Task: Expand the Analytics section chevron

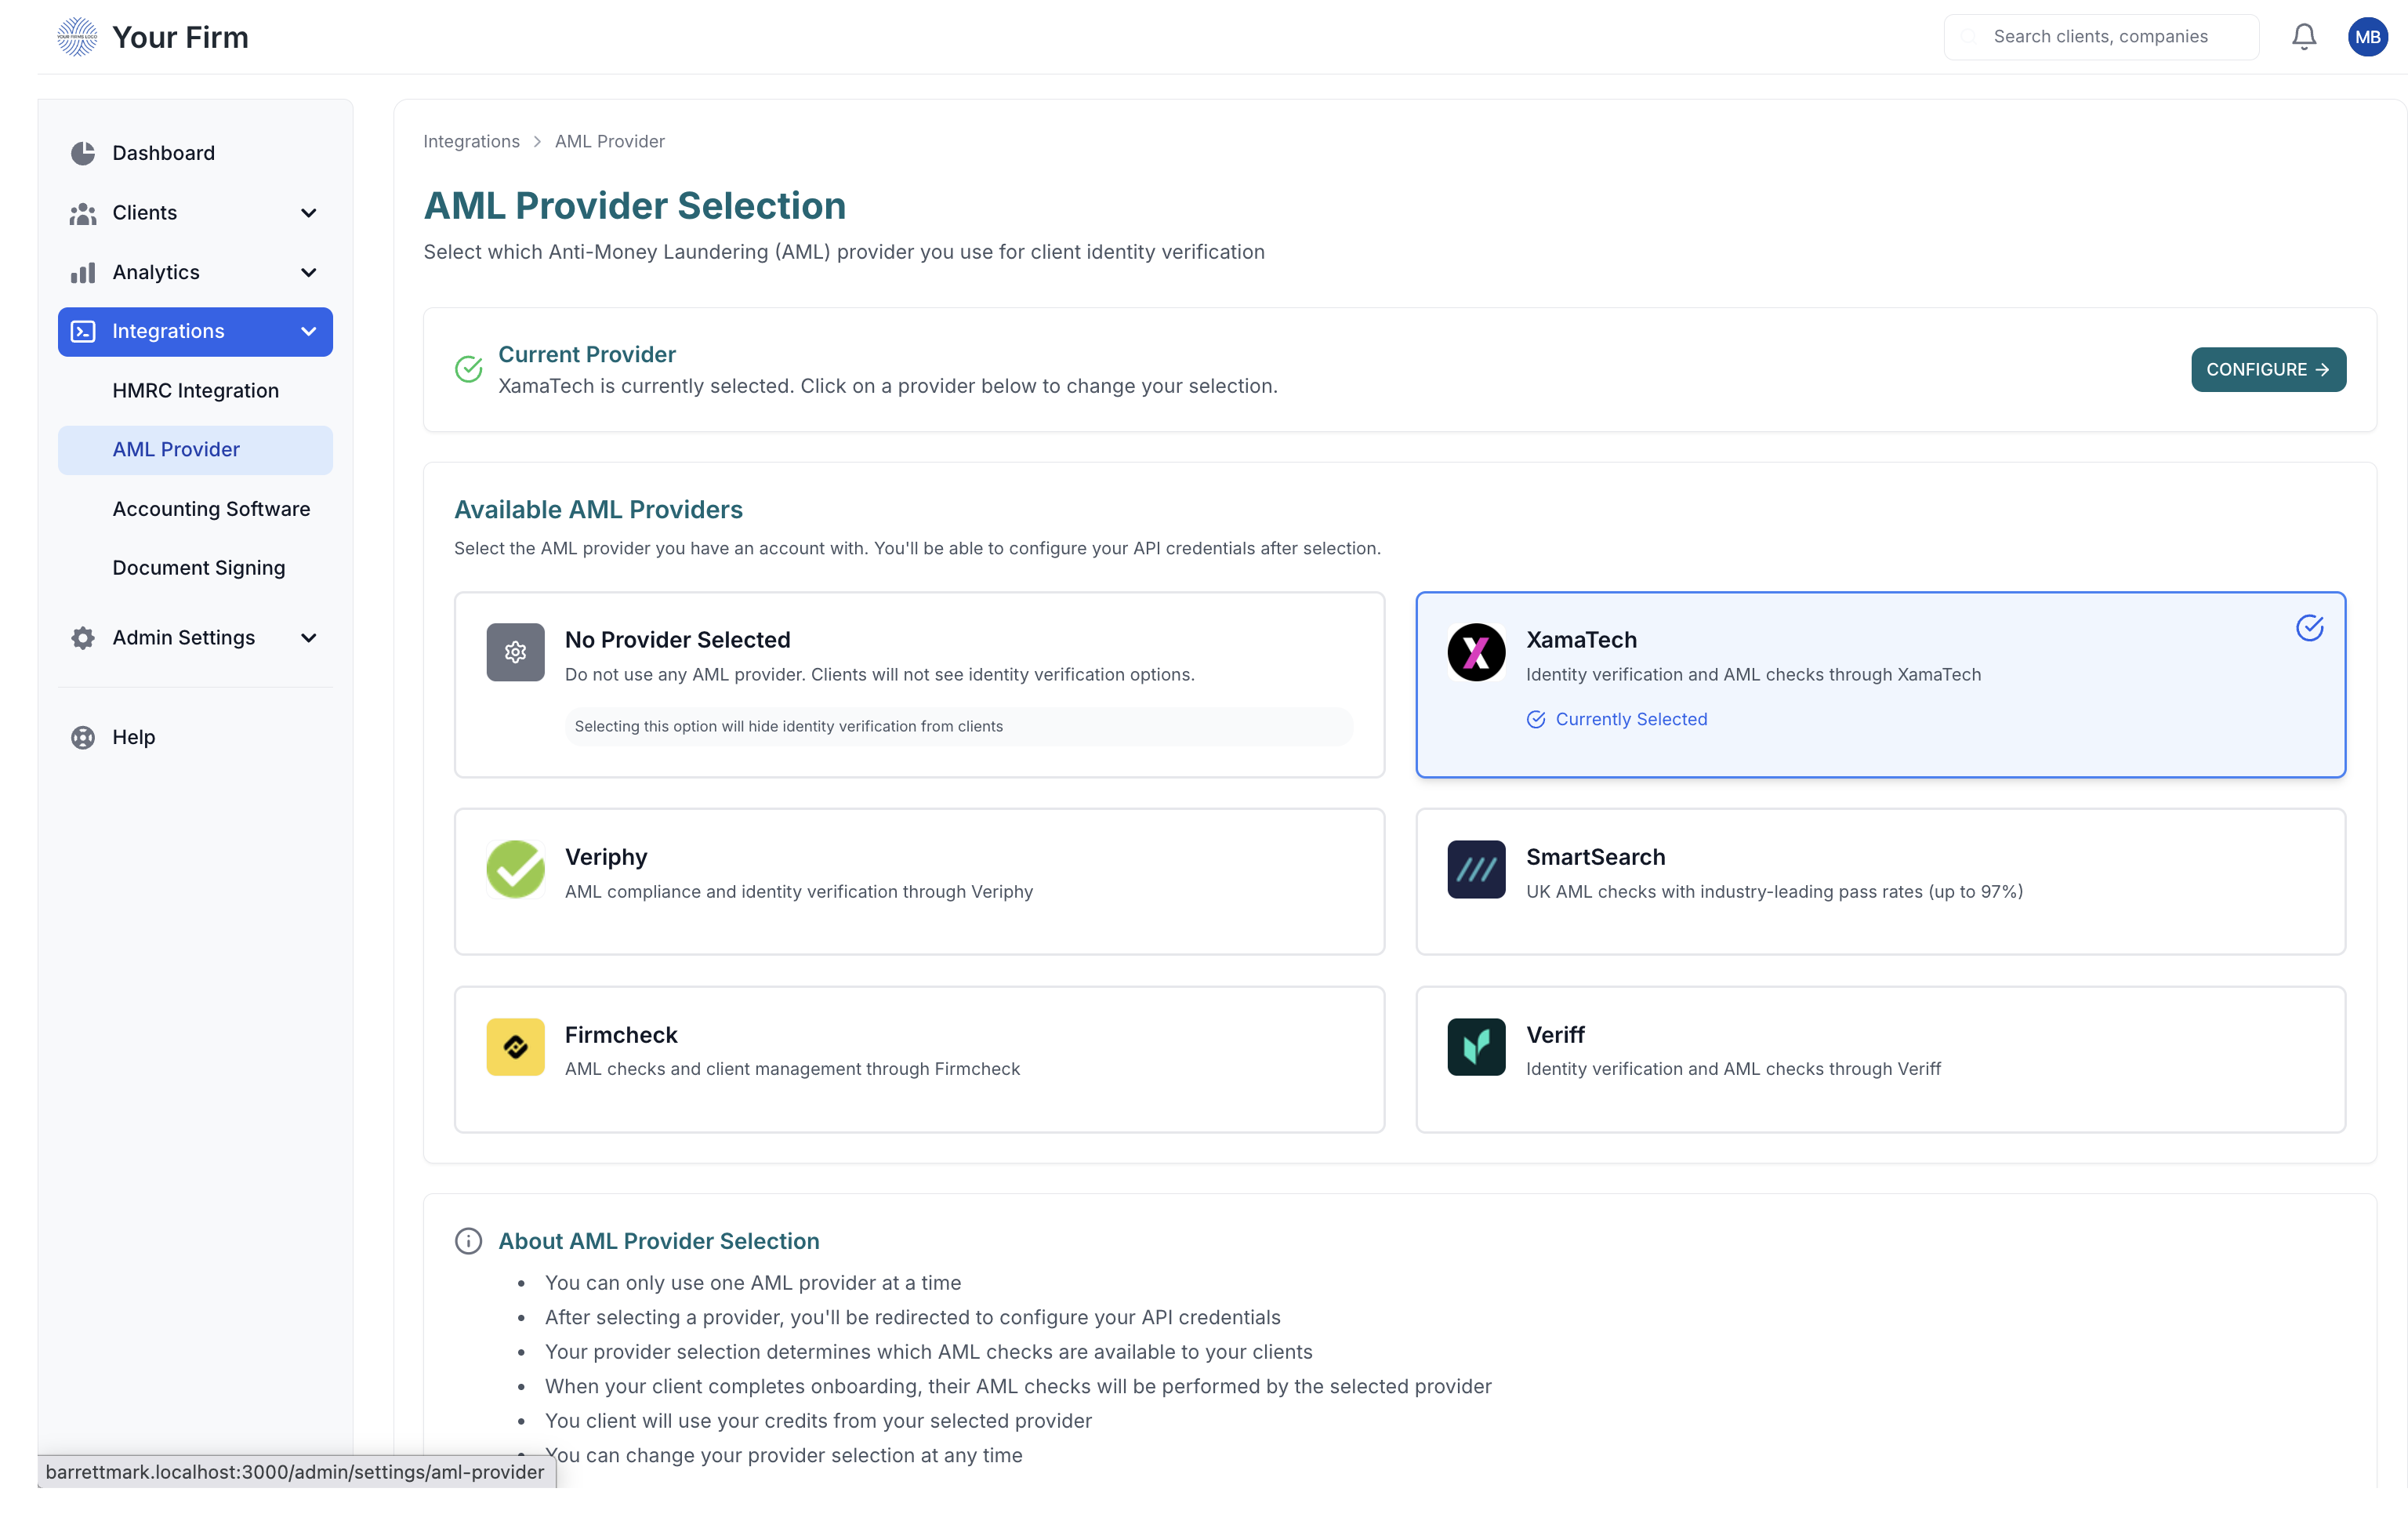Action: tap(308, 272)
